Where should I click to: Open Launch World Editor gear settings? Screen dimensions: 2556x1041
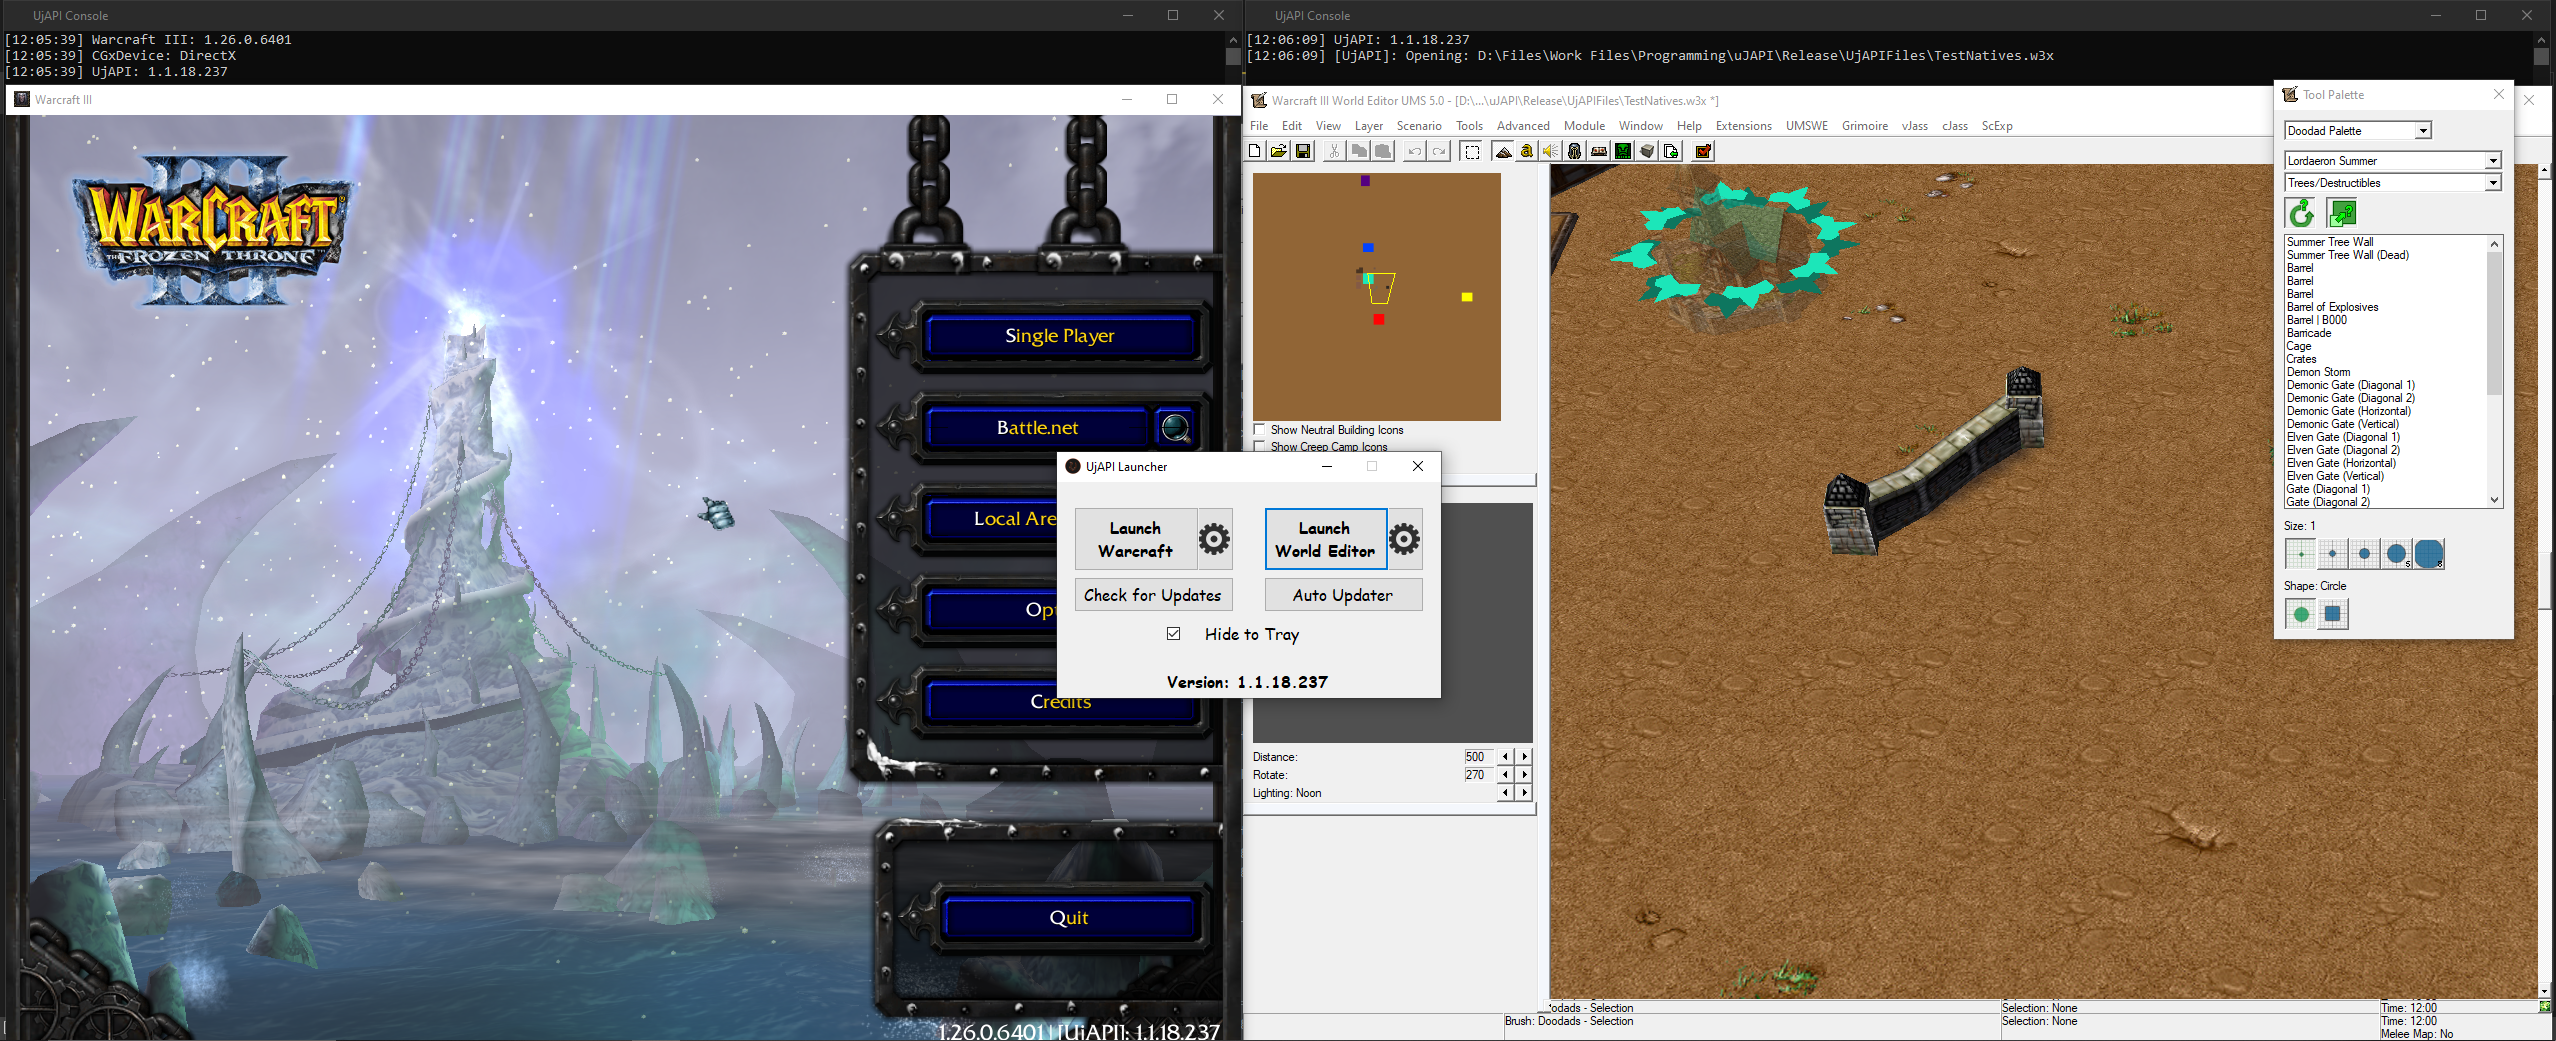1404,539
